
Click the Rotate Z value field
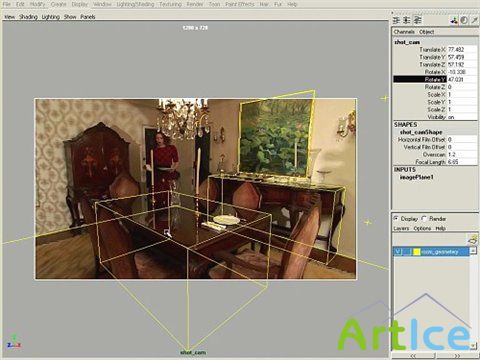462,87
